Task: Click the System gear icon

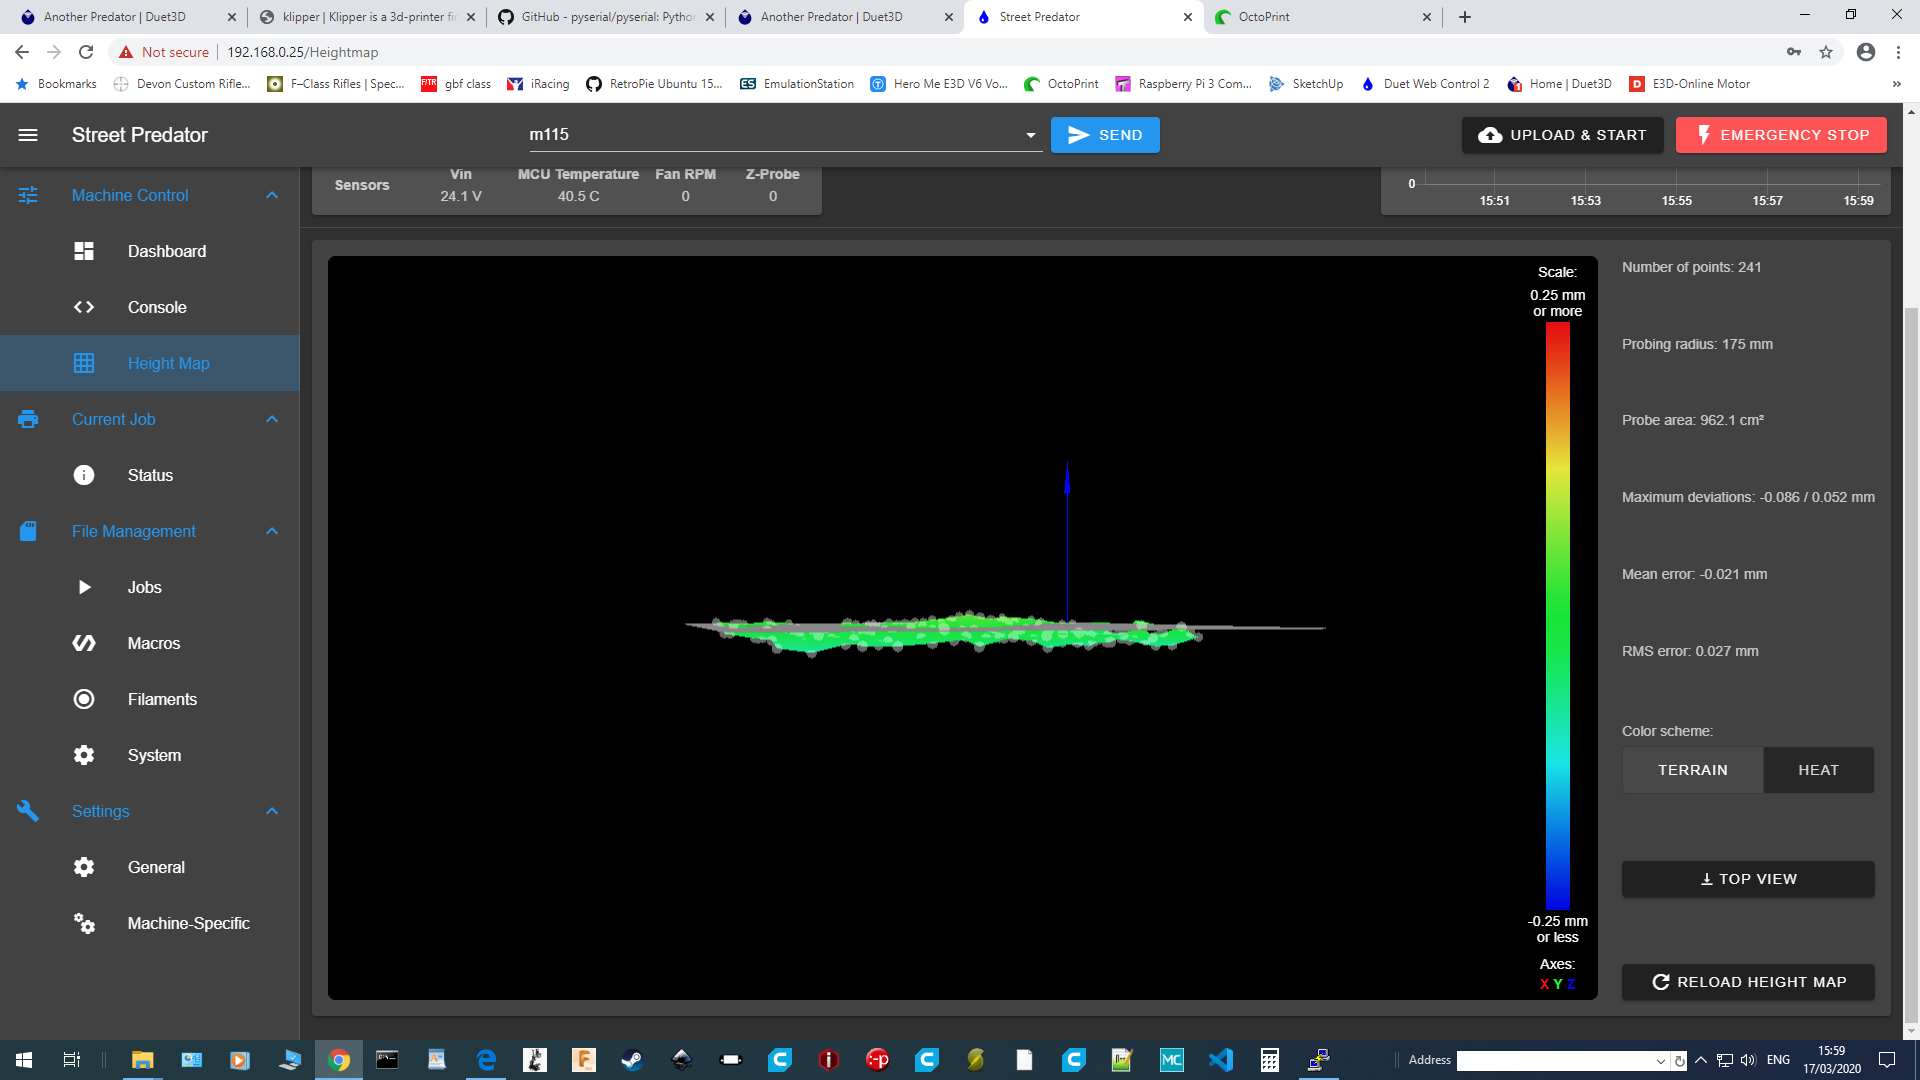Action: [x=84, y=755]
